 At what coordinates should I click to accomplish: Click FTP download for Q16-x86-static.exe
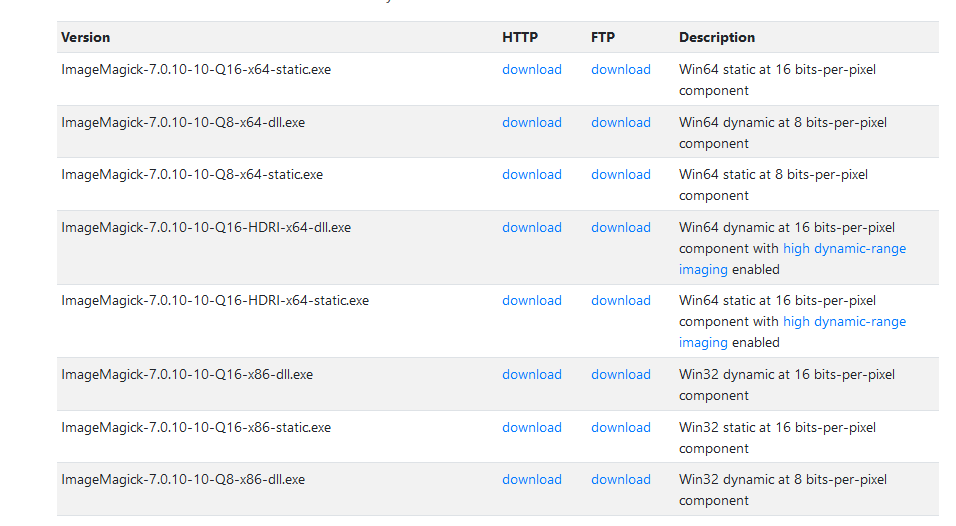[621, 428]
